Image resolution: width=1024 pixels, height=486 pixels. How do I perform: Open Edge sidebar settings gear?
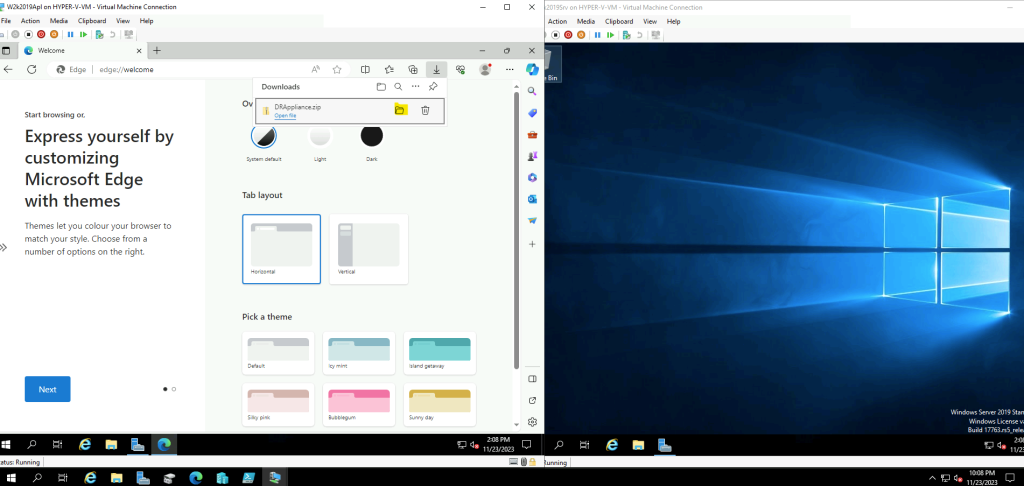pyautogui.click(x=532, y=422)
